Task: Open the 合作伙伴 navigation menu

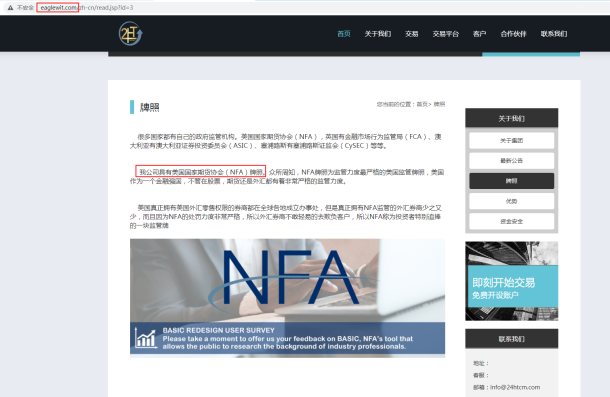Action: coord(514,34)
